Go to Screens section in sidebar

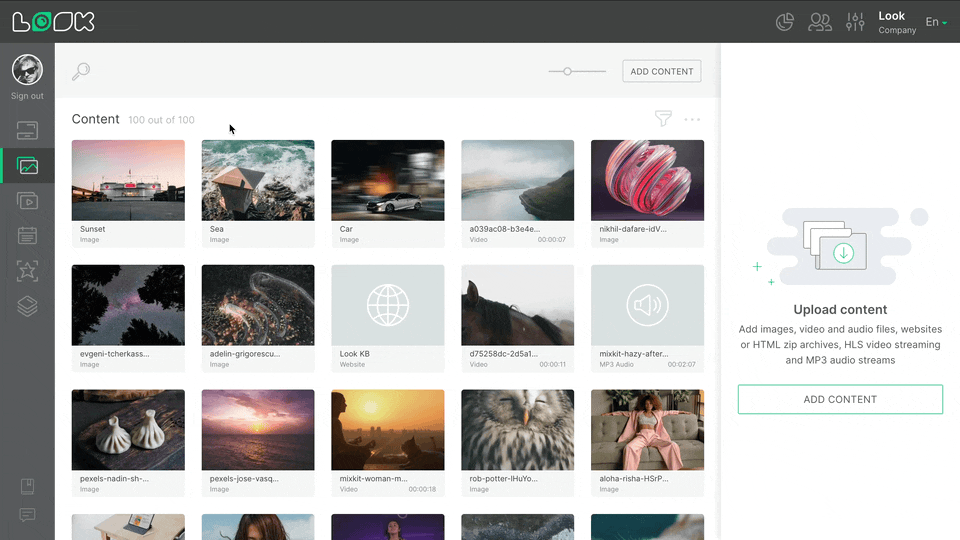(x=27, y=130)
